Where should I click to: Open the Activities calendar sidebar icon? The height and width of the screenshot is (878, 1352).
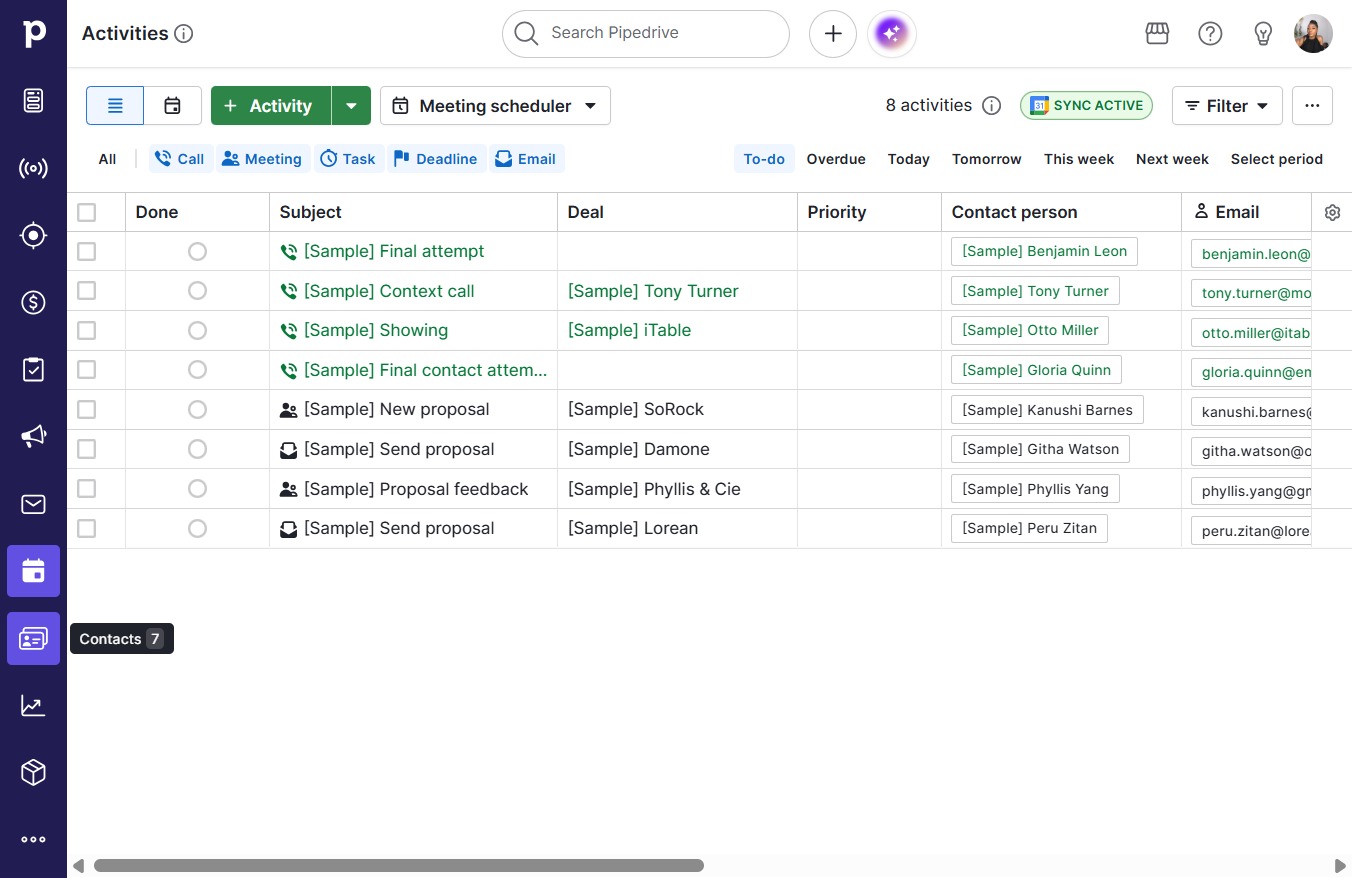coord(33,571)
